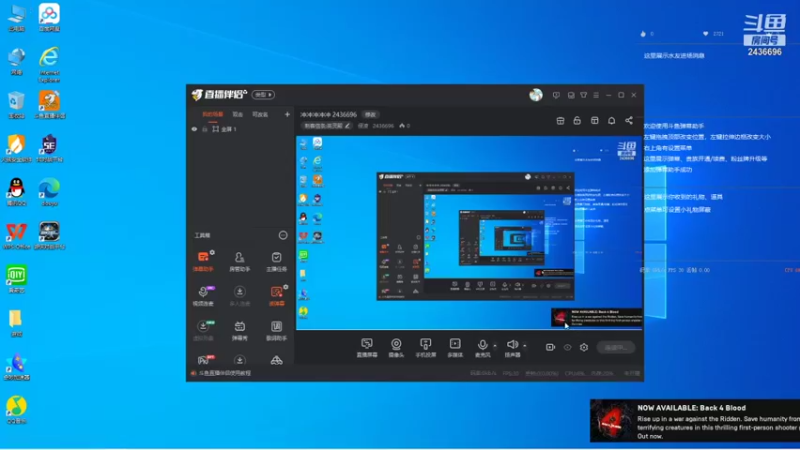This screenshot has width=800, height=450.
Task: Open the video co-stream microphone tool
Action: [x=203, y=295]
